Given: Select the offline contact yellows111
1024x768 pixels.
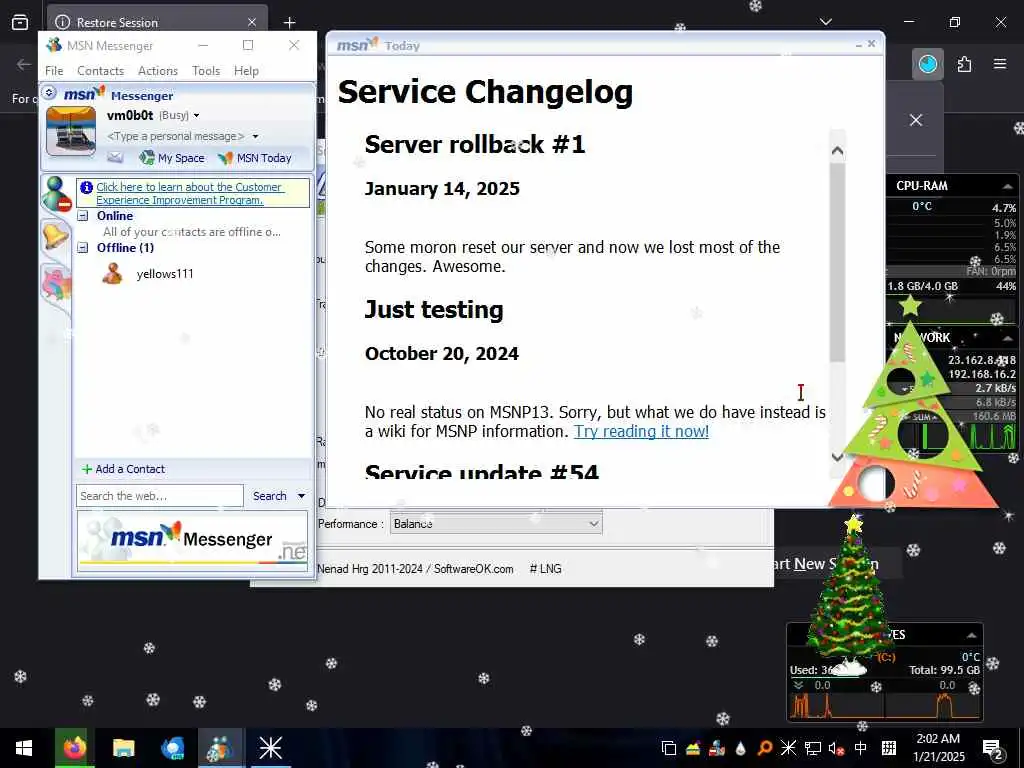Looking at the screenshot, I should click(165, 274).
